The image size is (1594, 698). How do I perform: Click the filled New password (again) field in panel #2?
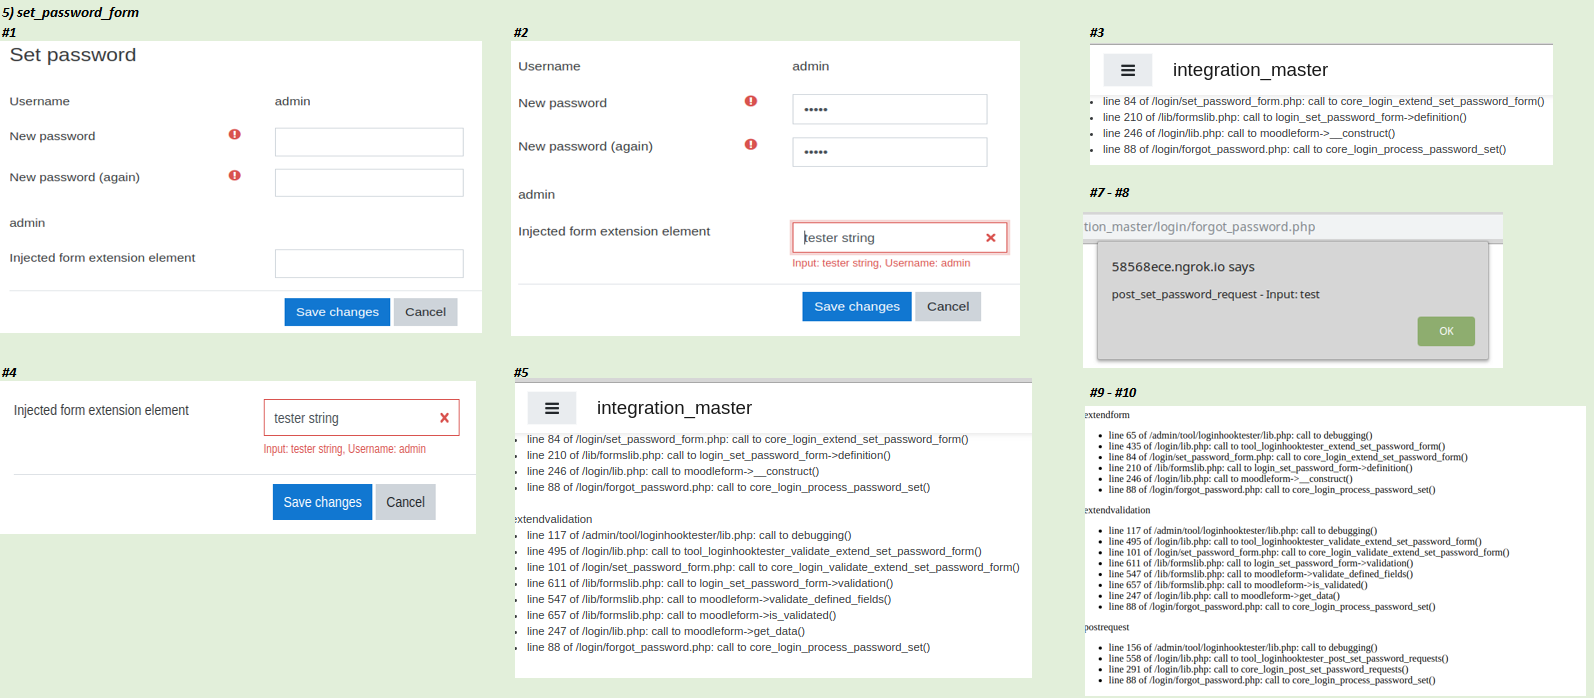[889, 152]
